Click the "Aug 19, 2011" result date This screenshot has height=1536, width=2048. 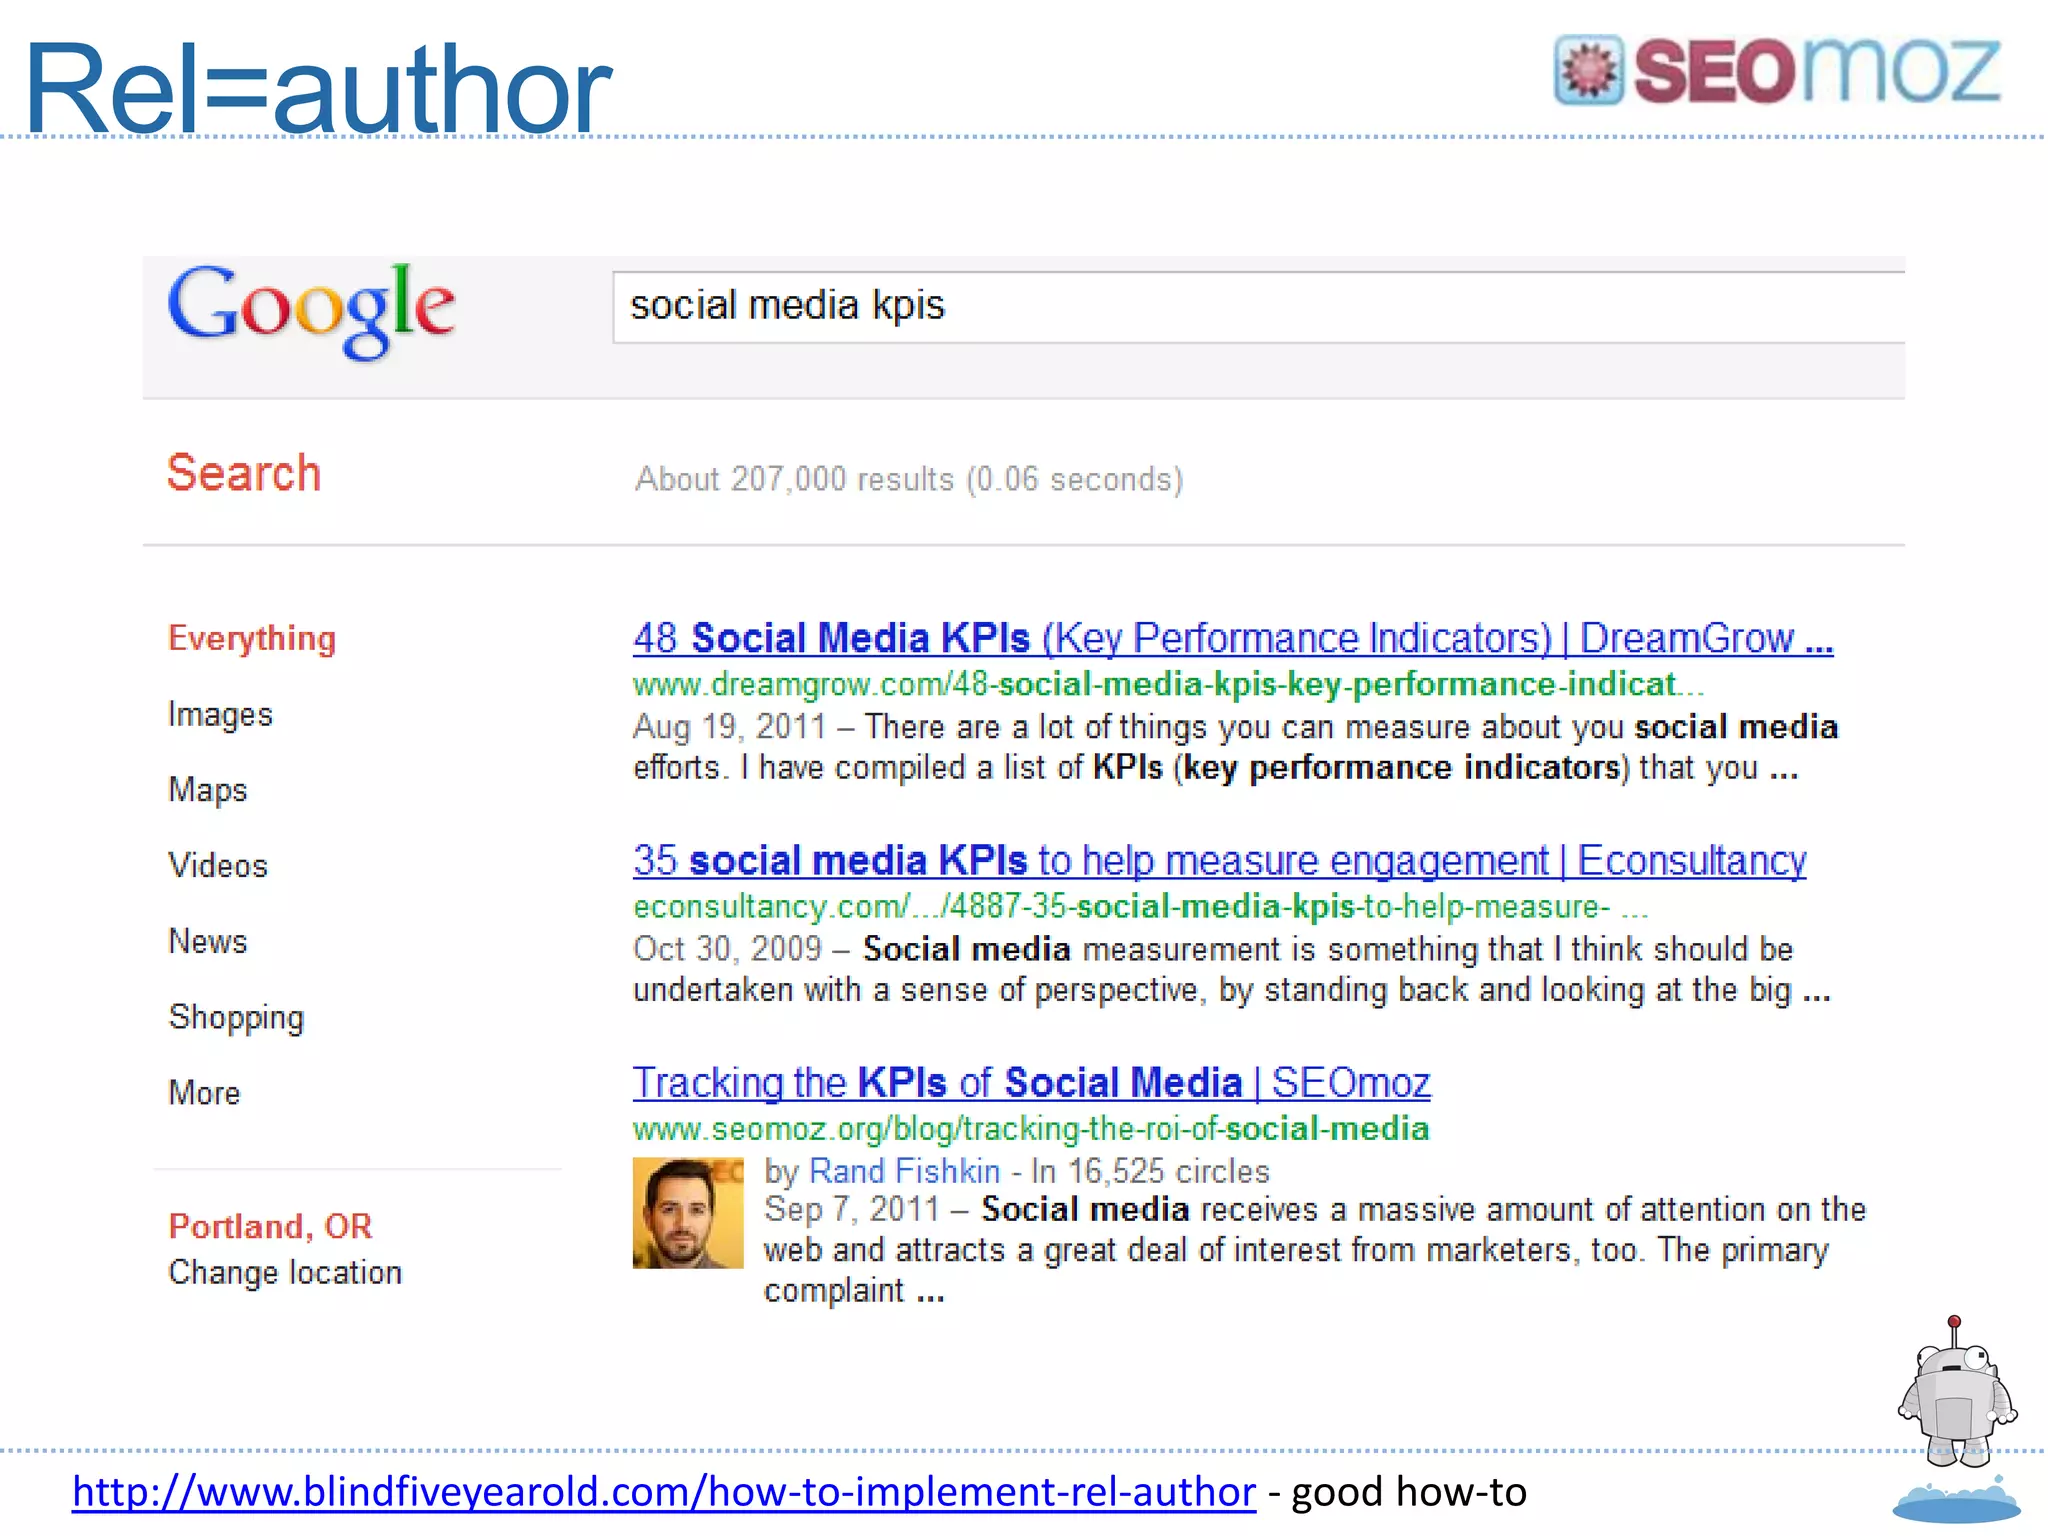point(730,727)
